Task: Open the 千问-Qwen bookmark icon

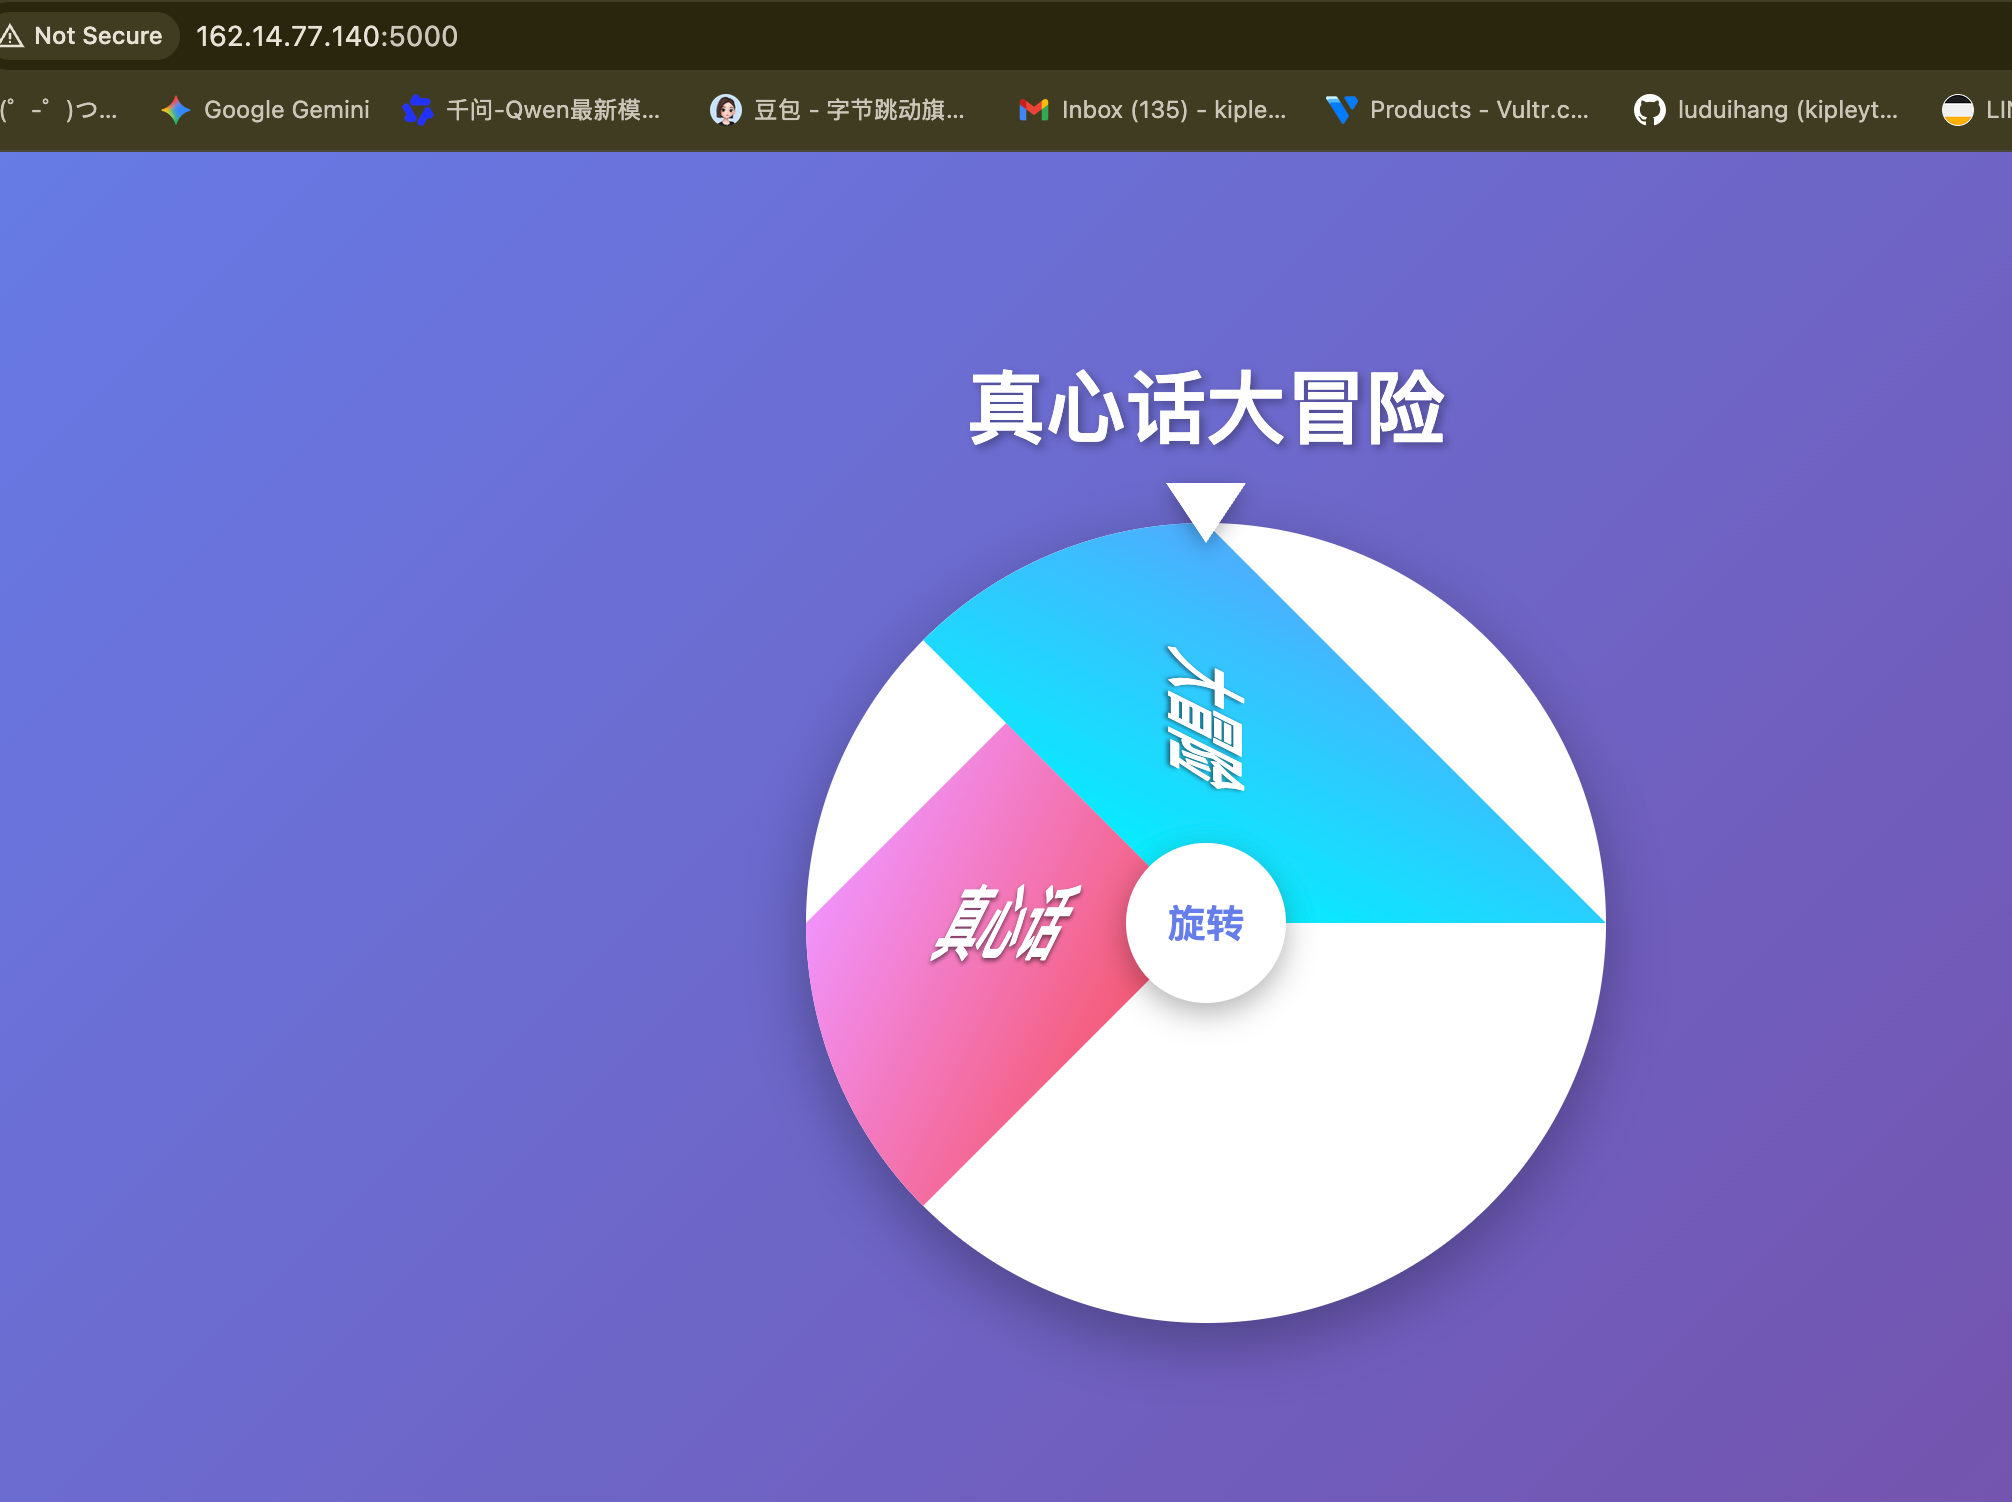Action: [x=418, y=110]
